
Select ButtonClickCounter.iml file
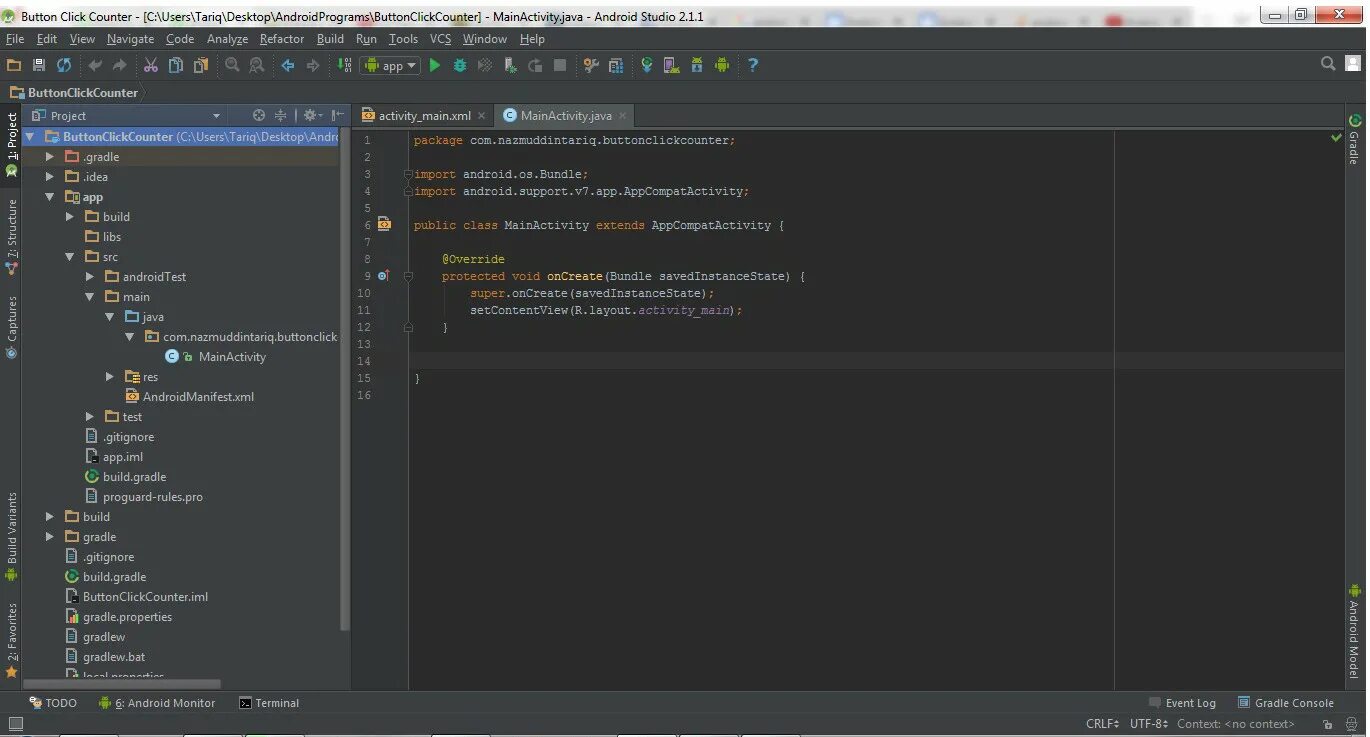click(145, 597)
